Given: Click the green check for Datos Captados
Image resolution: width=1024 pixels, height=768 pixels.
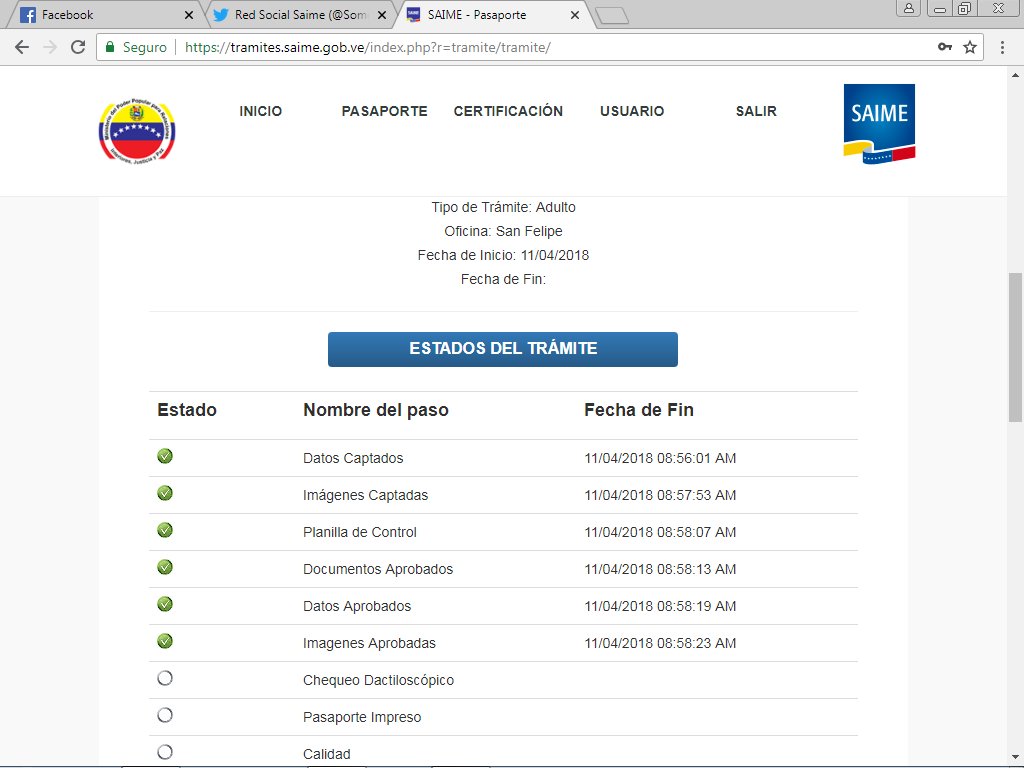Looking at the screenshot, I should tap(165, 456).
